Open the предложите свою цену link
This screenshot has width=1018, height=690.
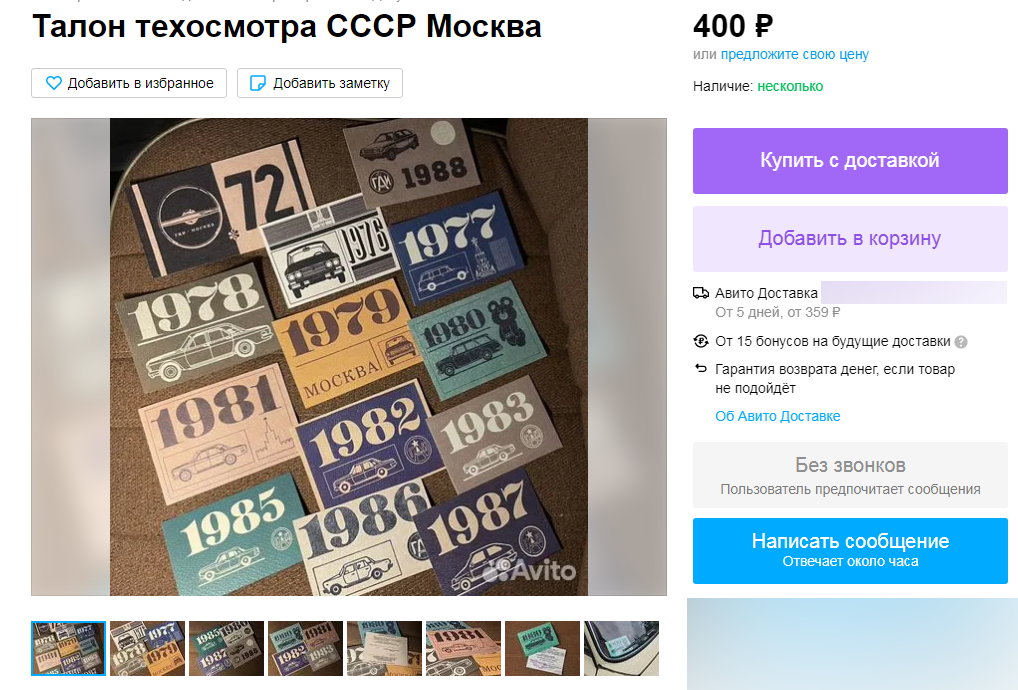point(795,55)
